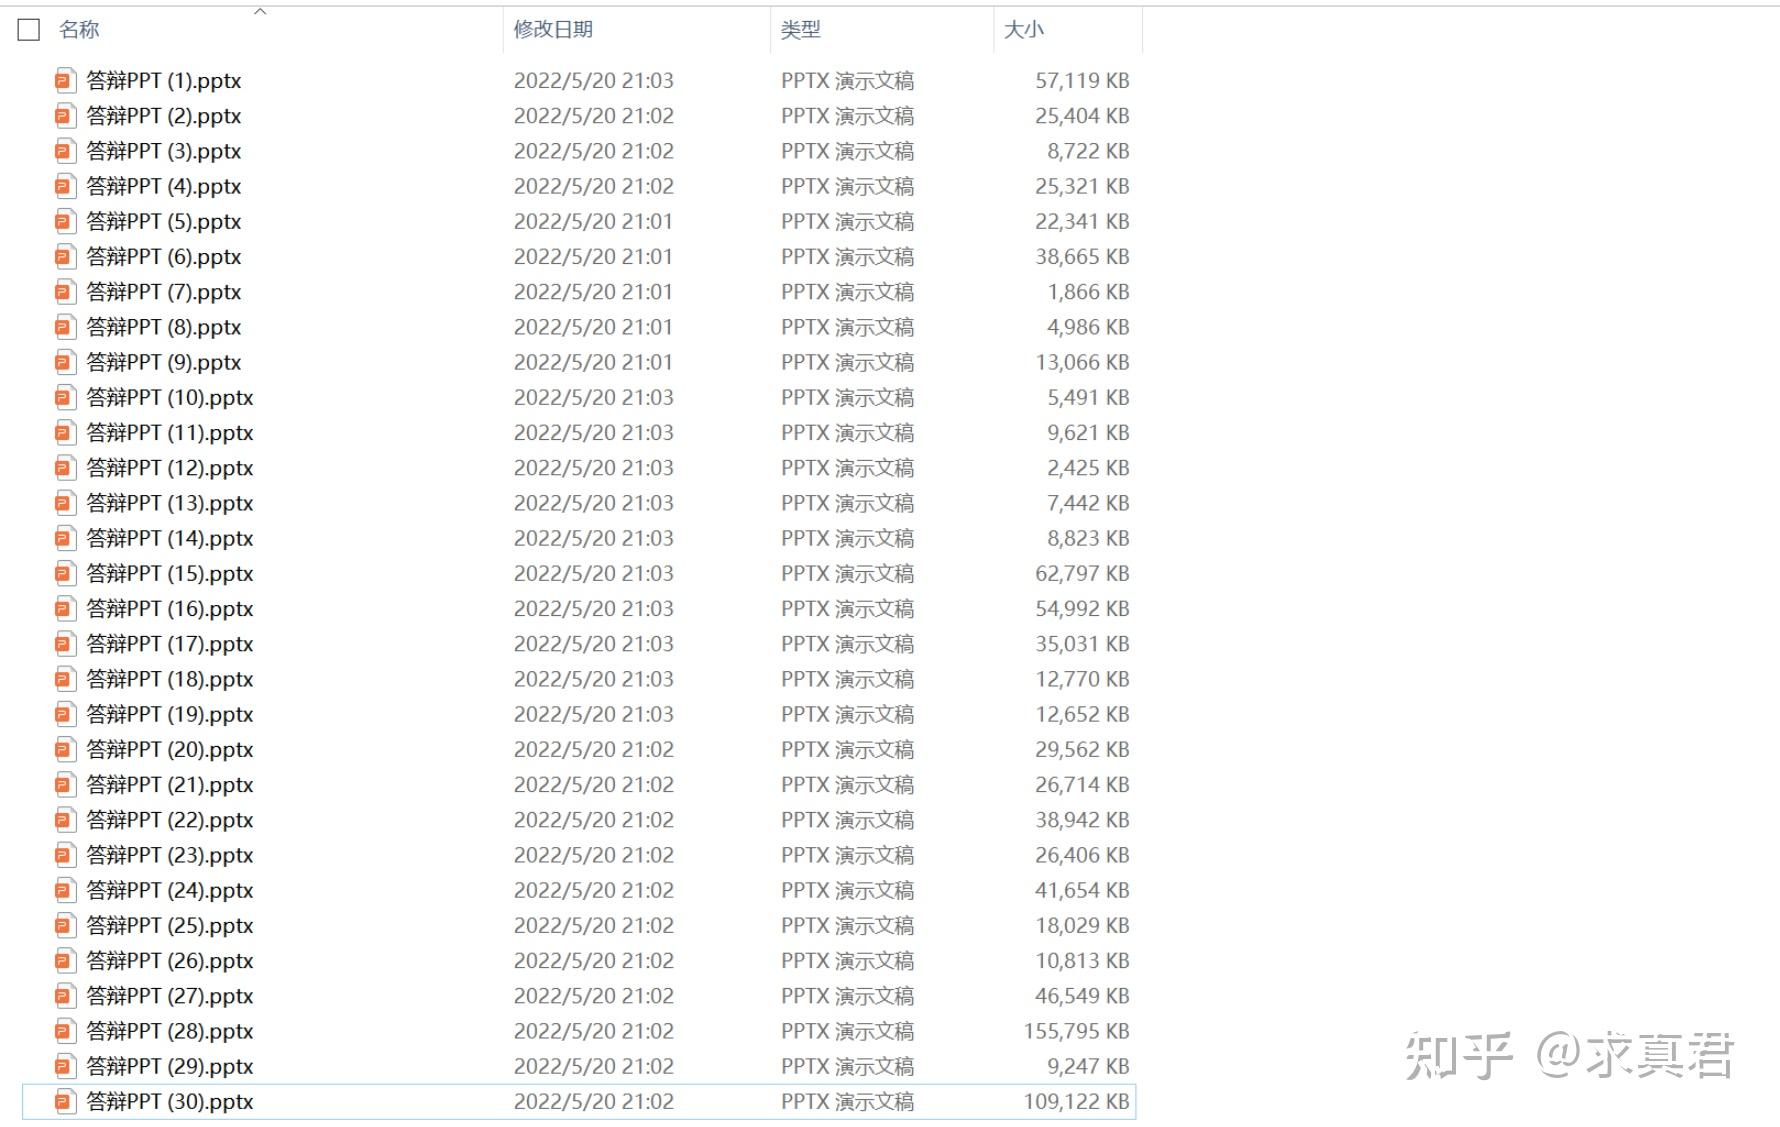
Task: Click the size value 46,549 KB
Action: (1082, 995)
